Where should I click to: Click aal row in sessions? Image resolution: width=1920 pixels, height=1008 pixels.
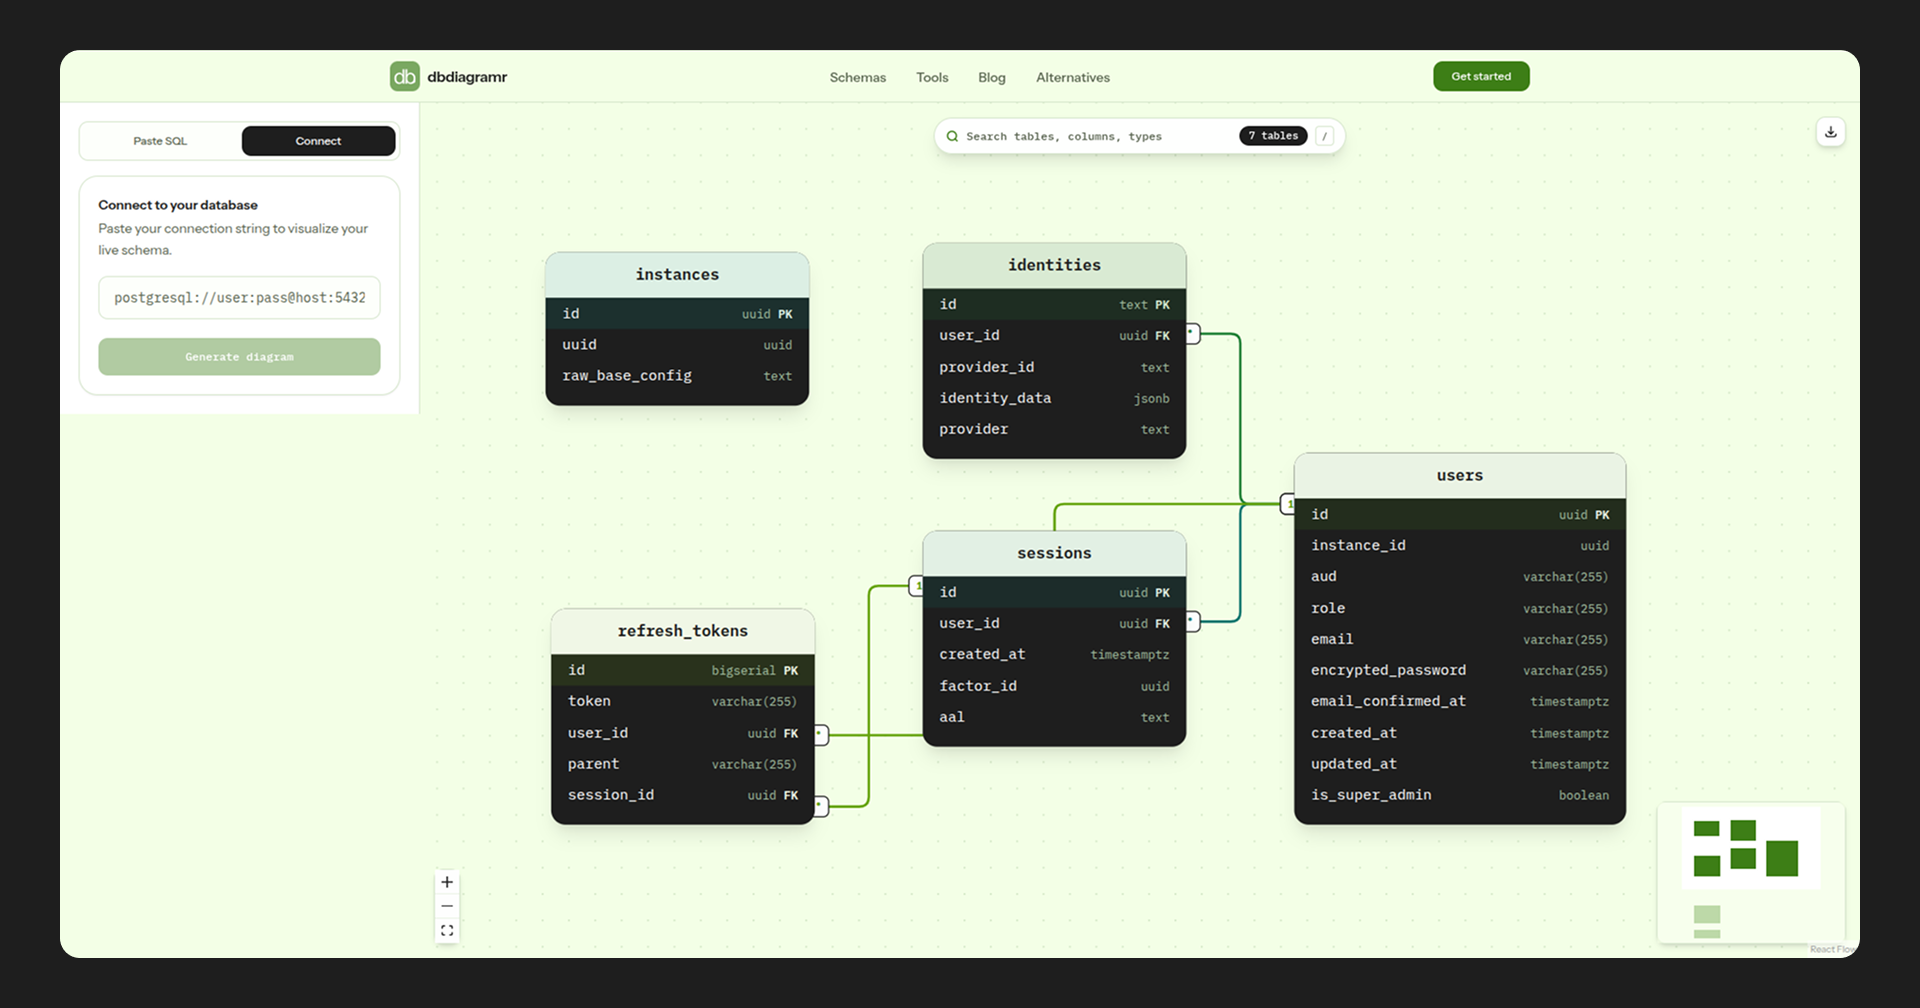(1054, 717)
